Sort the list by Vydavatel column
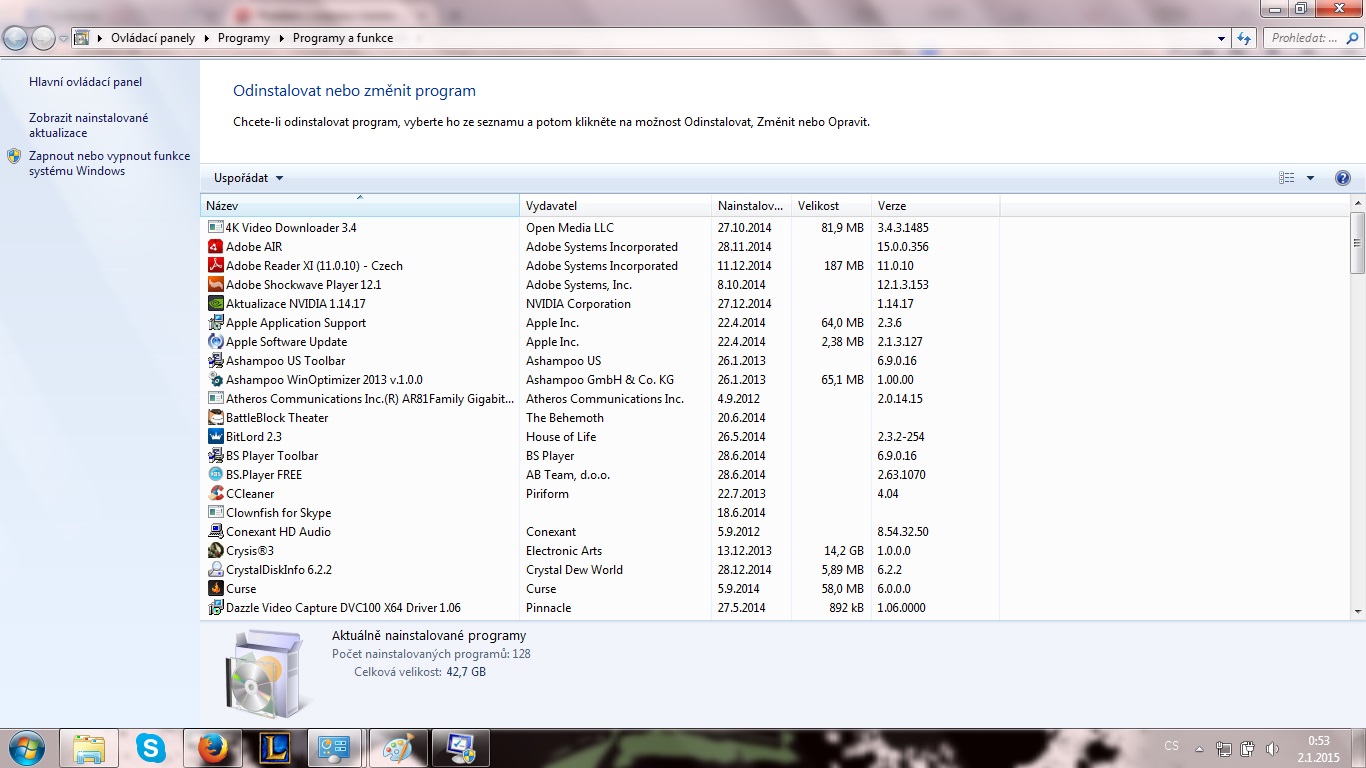This screenshot has width=1366, height=768. tap(616, 206)
